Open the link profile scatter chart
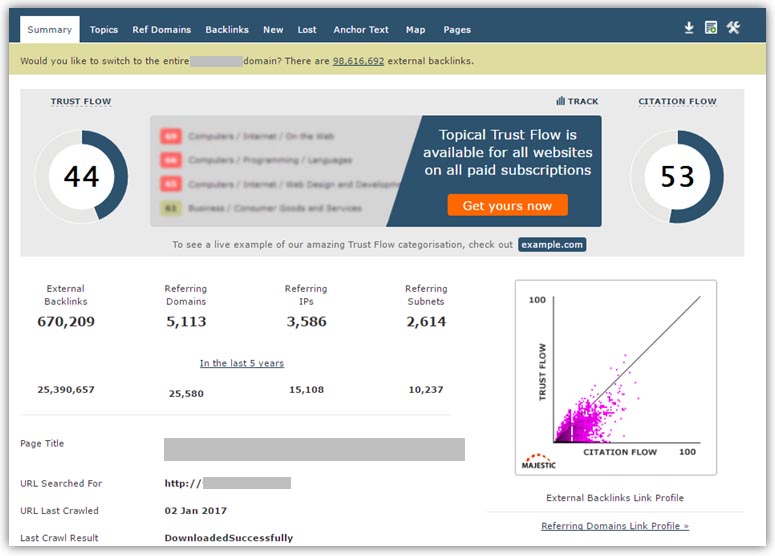775x556 pixels. tap(616, 378)
